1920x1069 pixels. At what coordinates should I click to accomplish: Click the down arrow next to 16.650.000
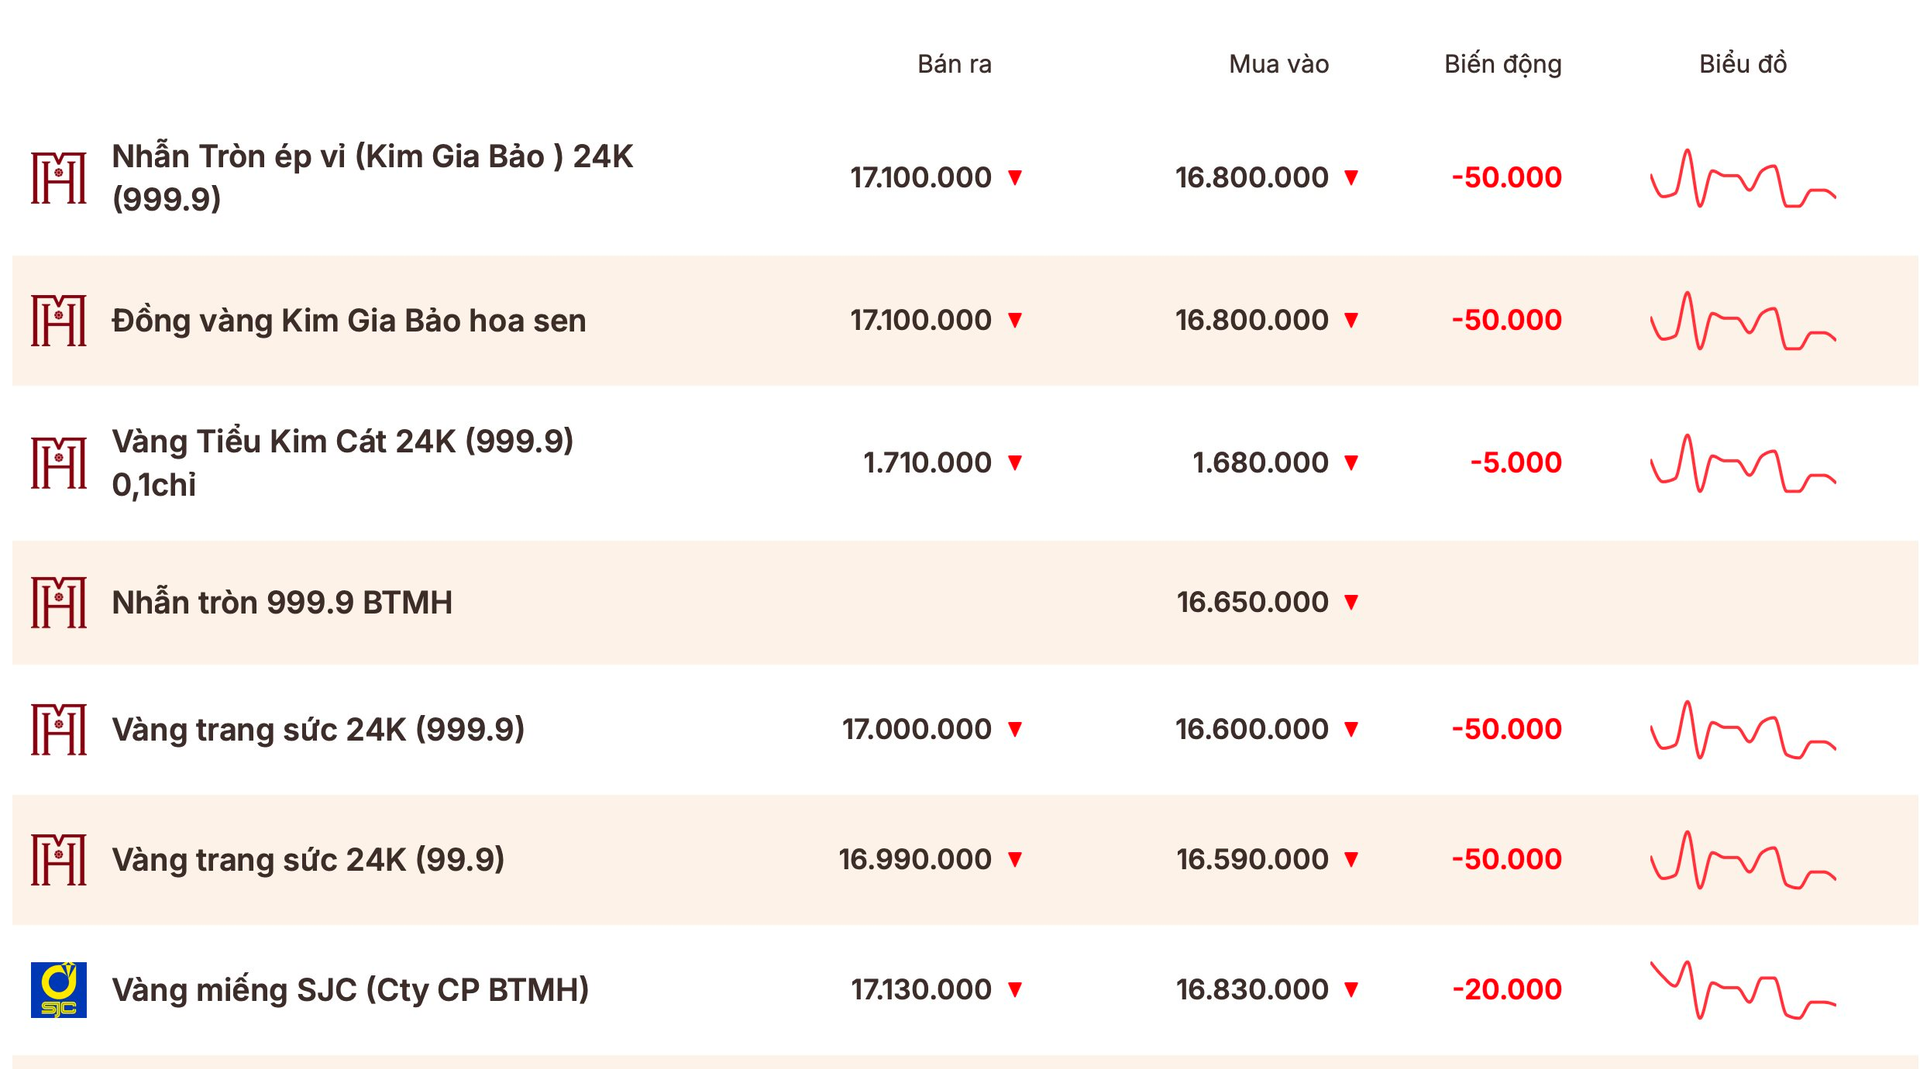(x=1351, y=602)
